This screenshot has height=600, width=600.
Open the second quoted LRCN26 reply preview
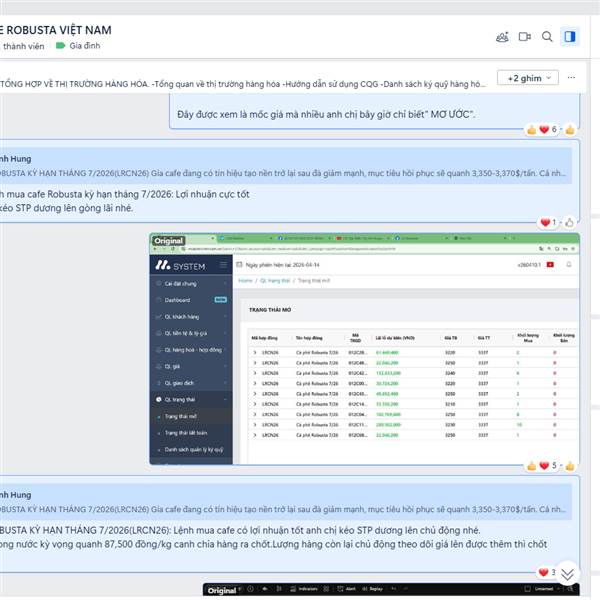(283, 502)
